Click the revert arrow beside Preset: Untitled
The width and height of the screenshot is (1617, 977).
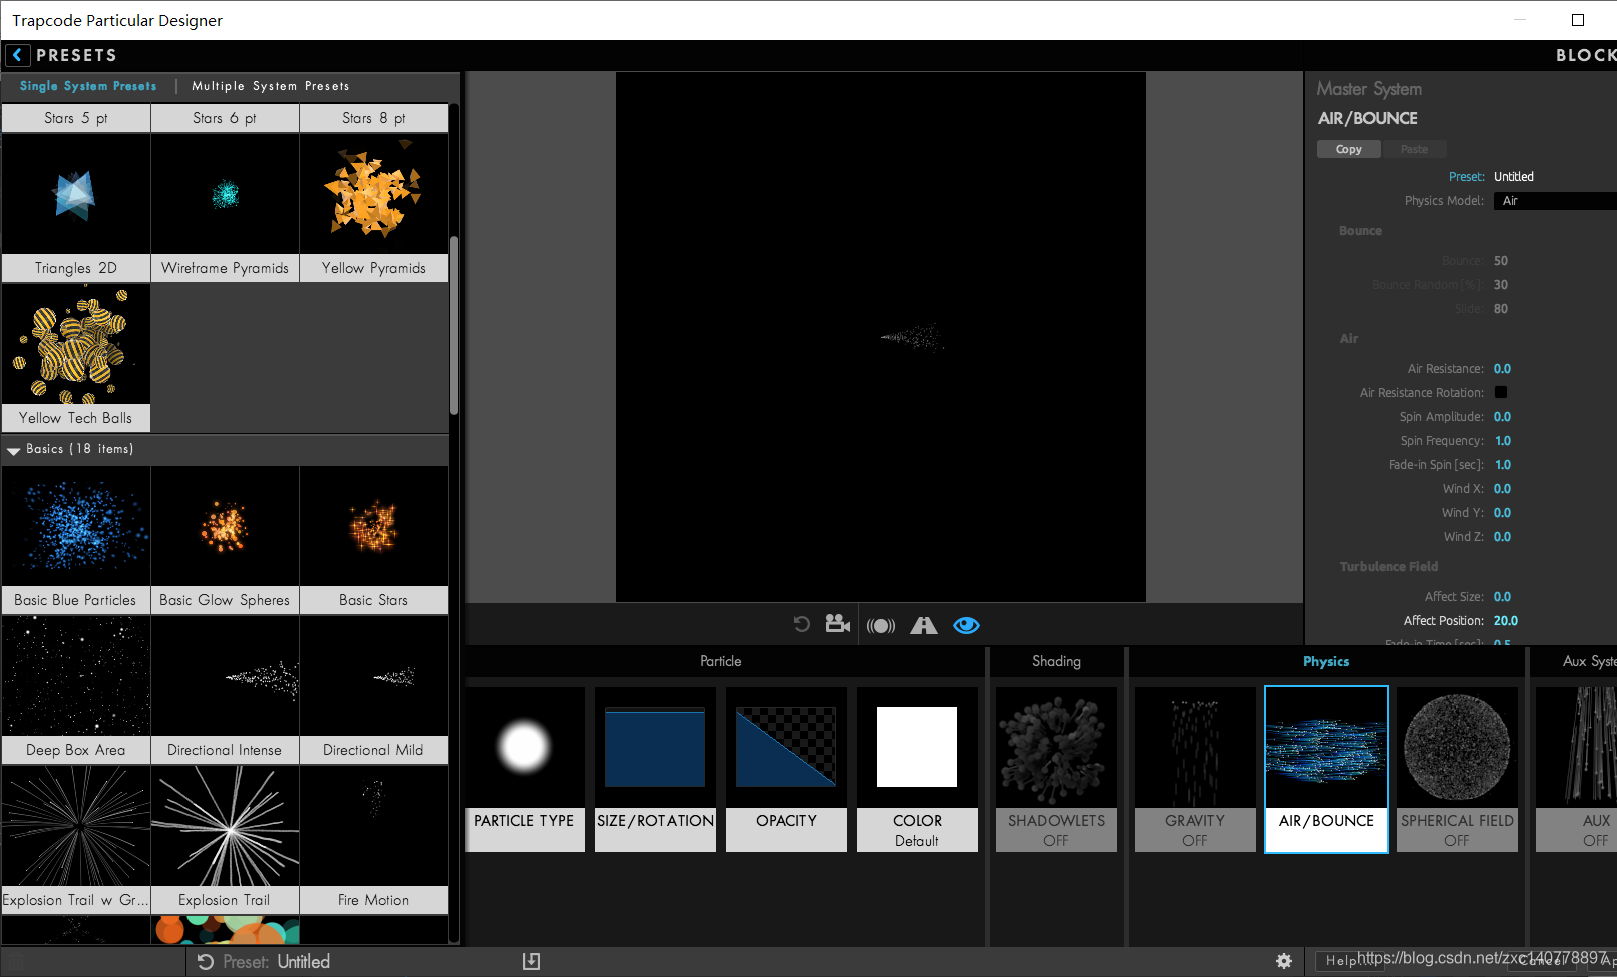click(206, 961)
